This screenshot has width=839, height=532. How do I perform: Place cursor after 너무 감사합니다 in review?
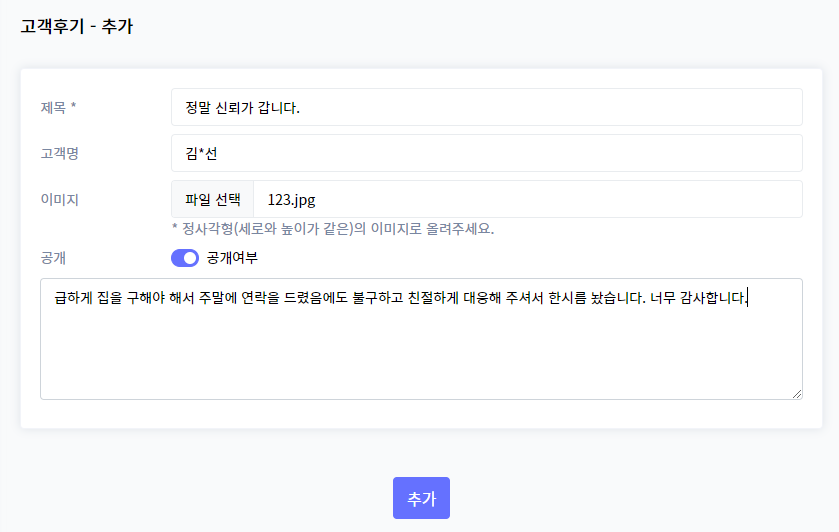click(x=748, y=298)
